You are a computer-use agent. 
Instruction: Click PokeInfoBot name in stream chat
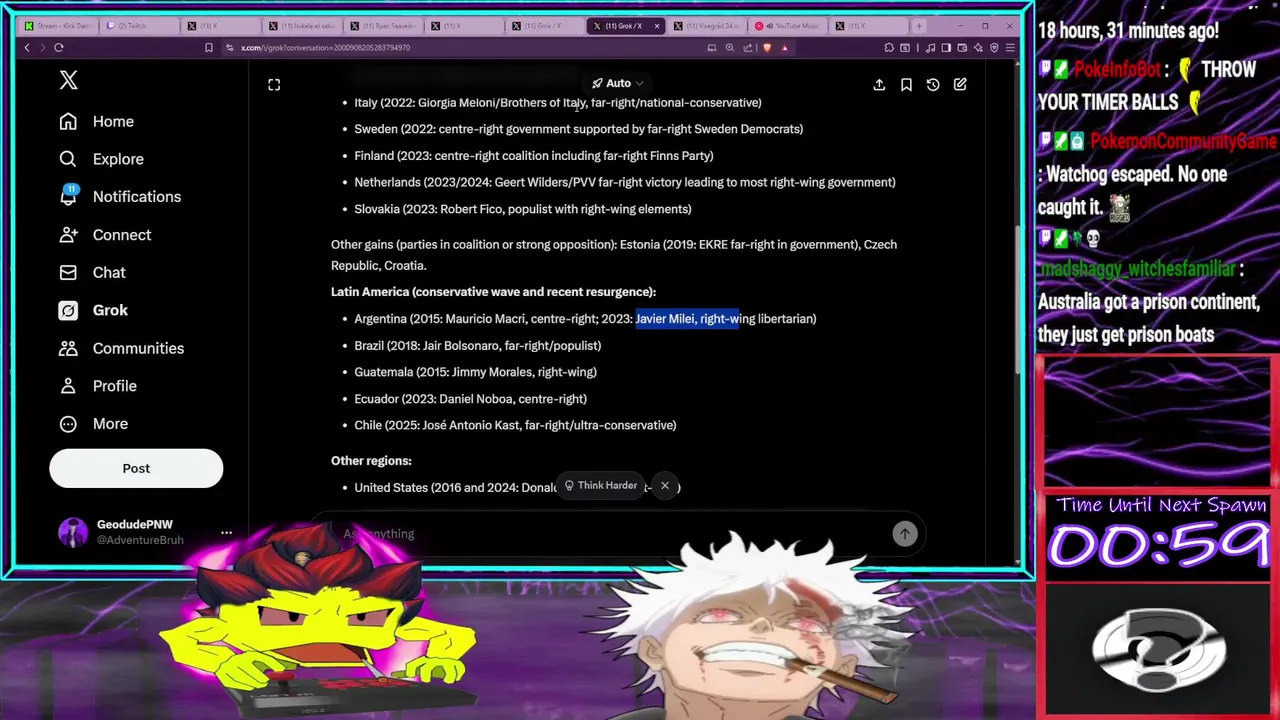click(x=1118, y=70)
